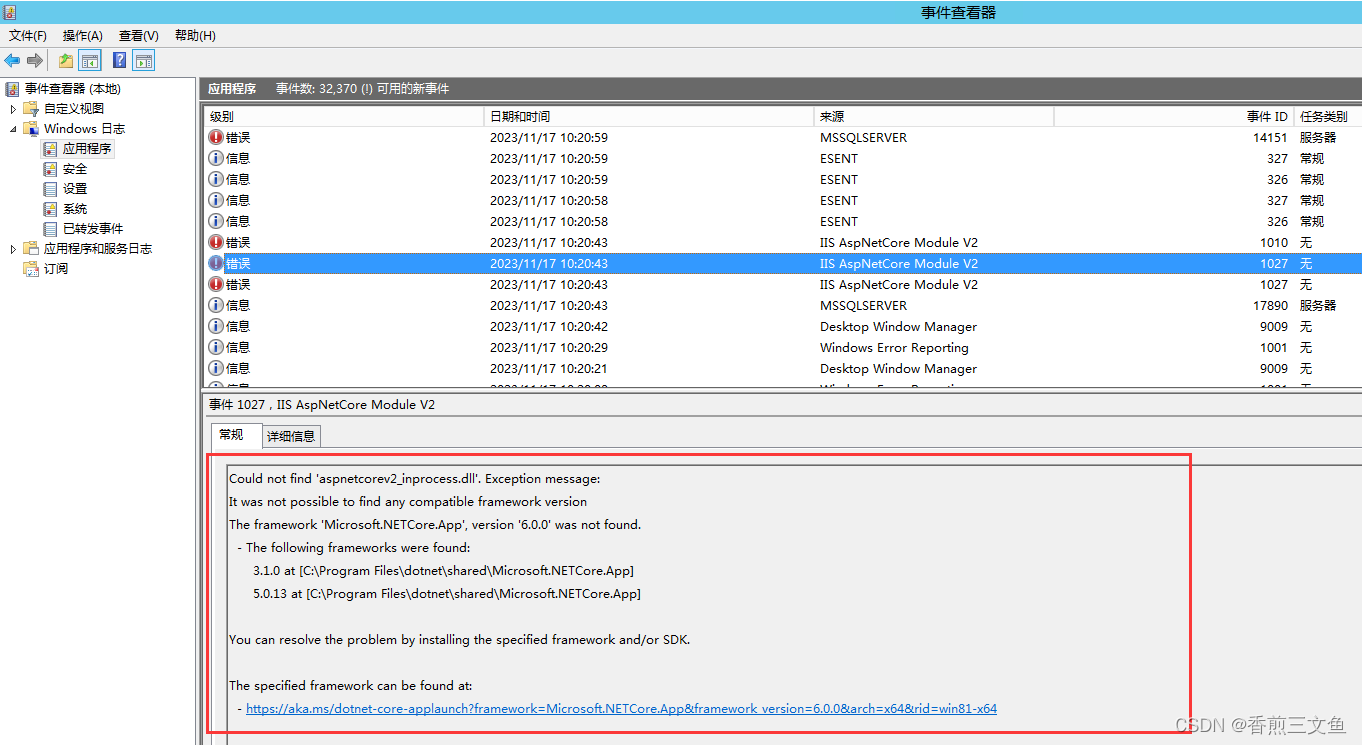Click the info icon for 10:20:21 Desktop Window Manager
The image size is (1362, 745).
[216, 368]
